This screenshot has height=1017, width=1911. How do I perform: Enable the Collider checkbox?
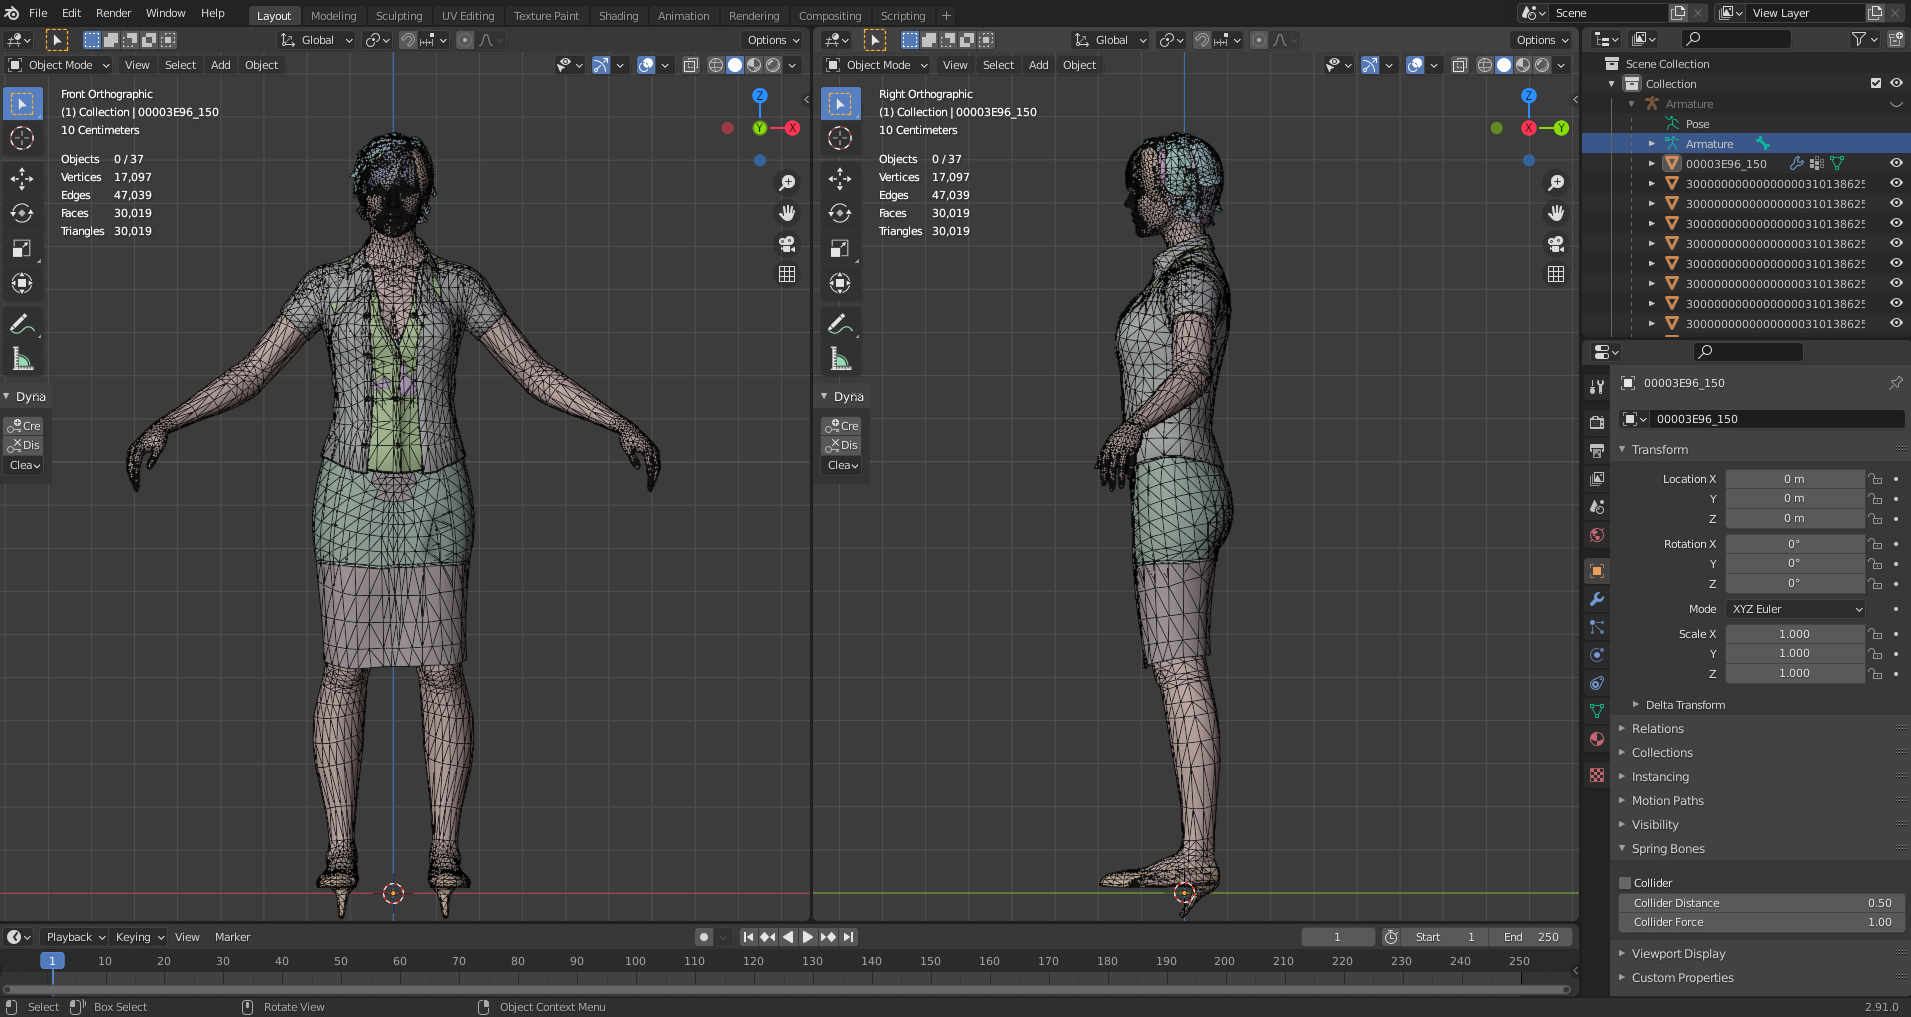tap(1625, 883)
